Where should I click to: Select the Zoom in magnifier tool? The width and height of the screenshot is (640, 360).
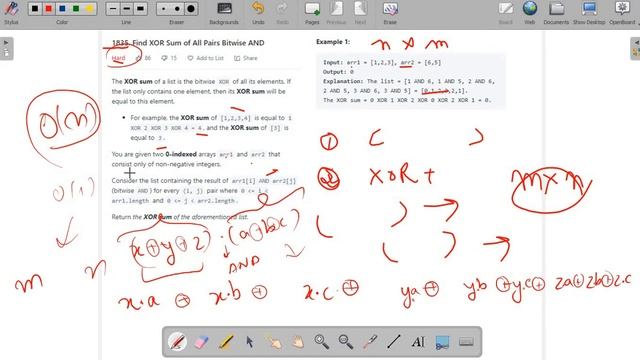(322, 342)
